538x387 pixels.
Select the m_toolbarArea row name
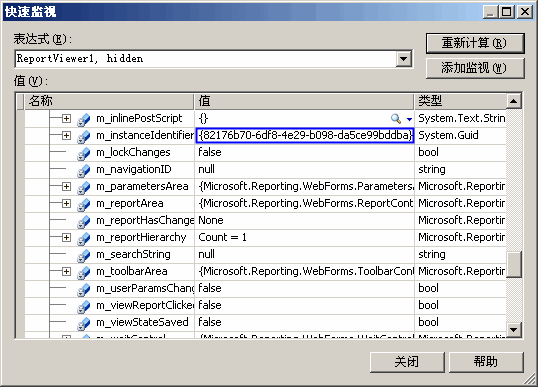132,271
